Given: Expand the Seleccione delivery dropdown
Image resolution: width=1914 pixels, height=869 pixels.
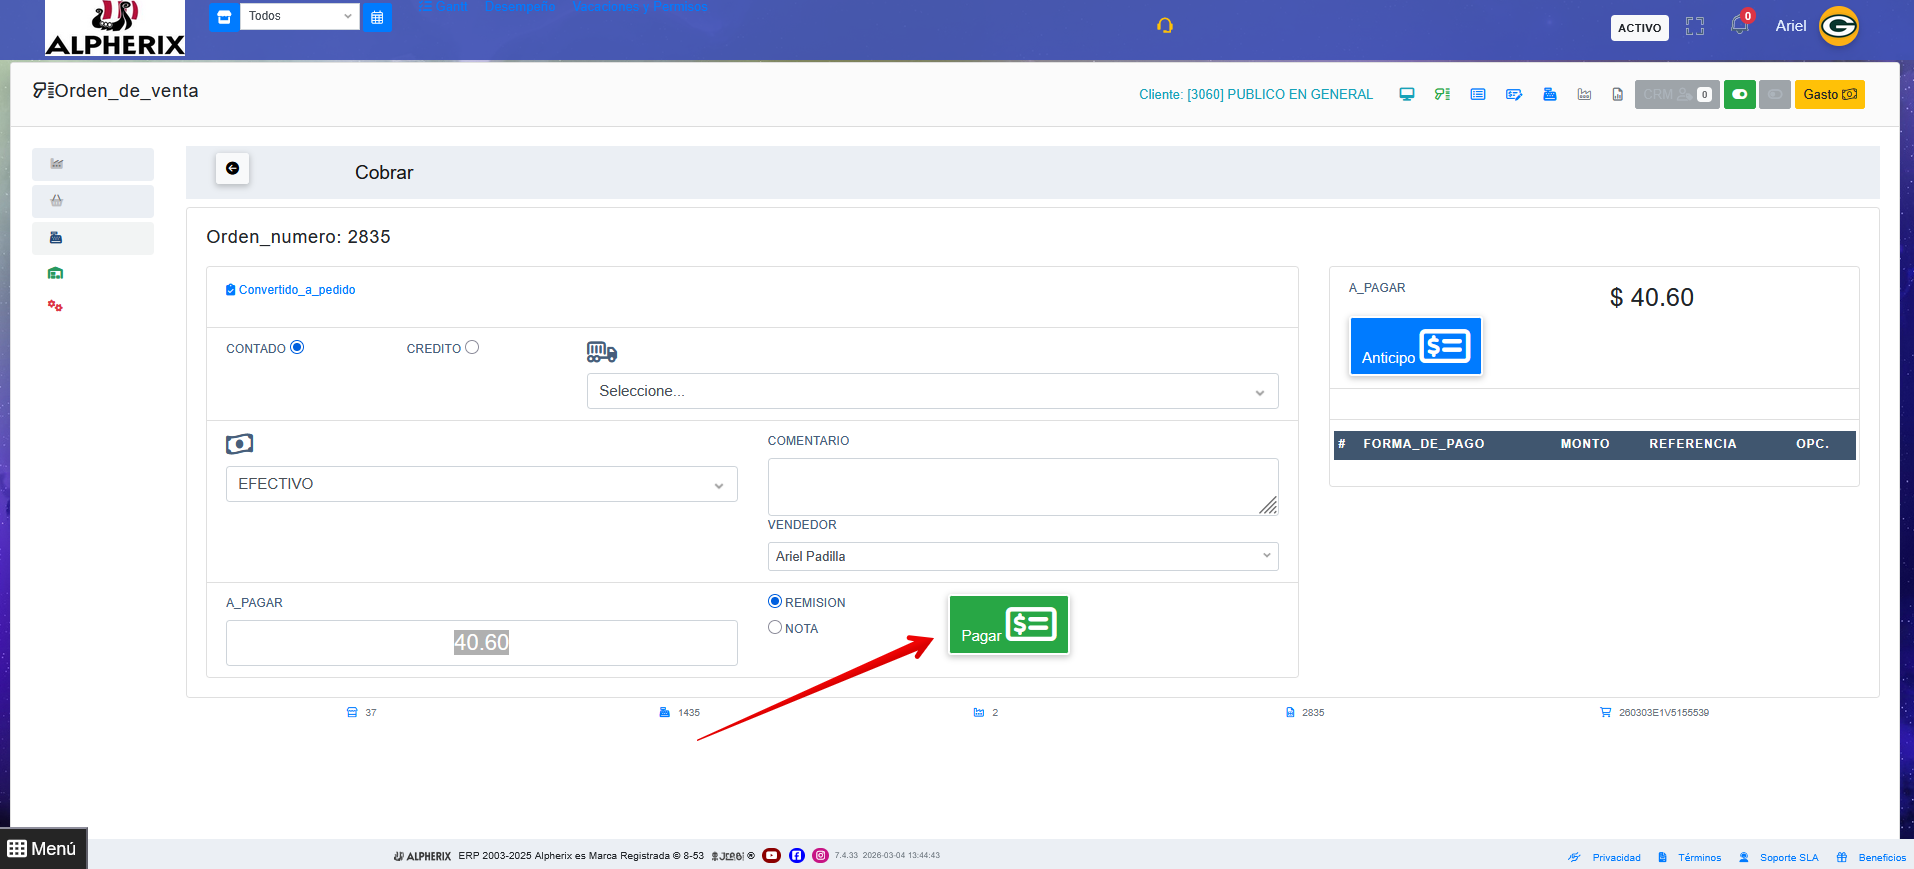Looking at the screenshot, I should point(932,391).
